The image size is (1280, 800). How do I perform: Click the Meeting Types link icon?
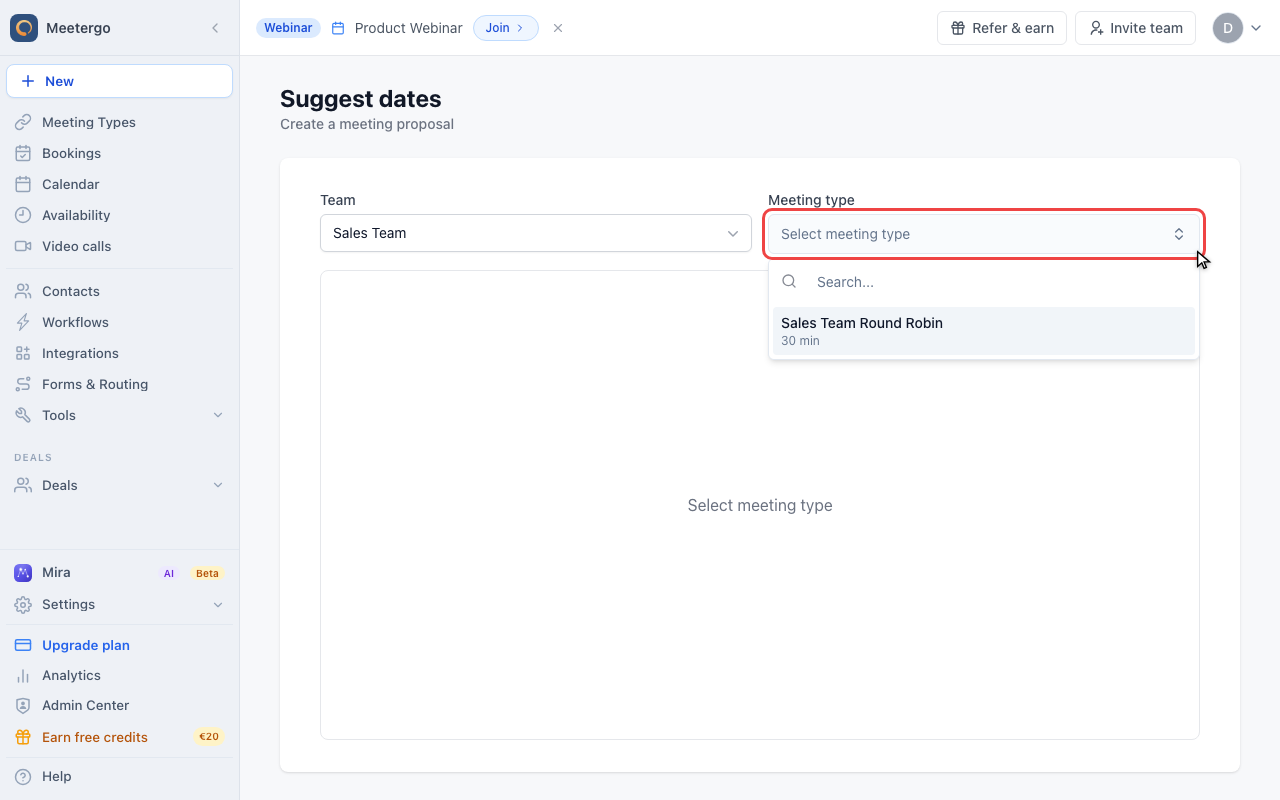click(x=23, y=122)
